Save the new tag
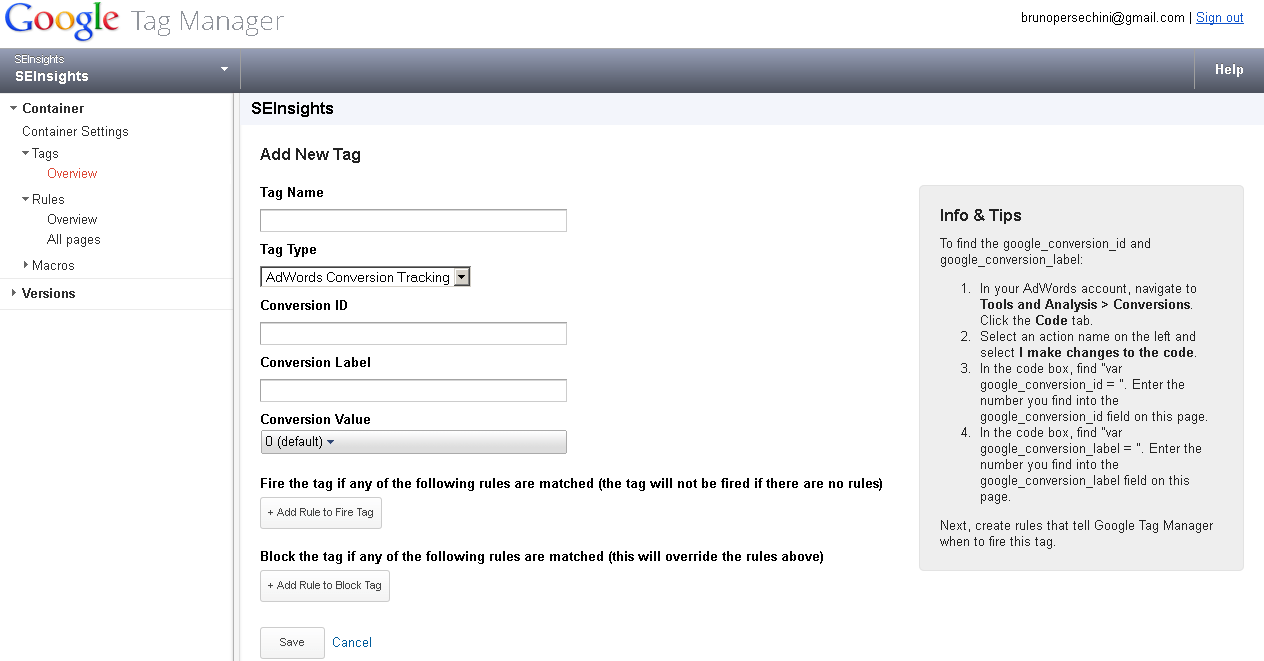This screenshot has width=1264, height=661. pyautogui.click(x=291, y=642)
